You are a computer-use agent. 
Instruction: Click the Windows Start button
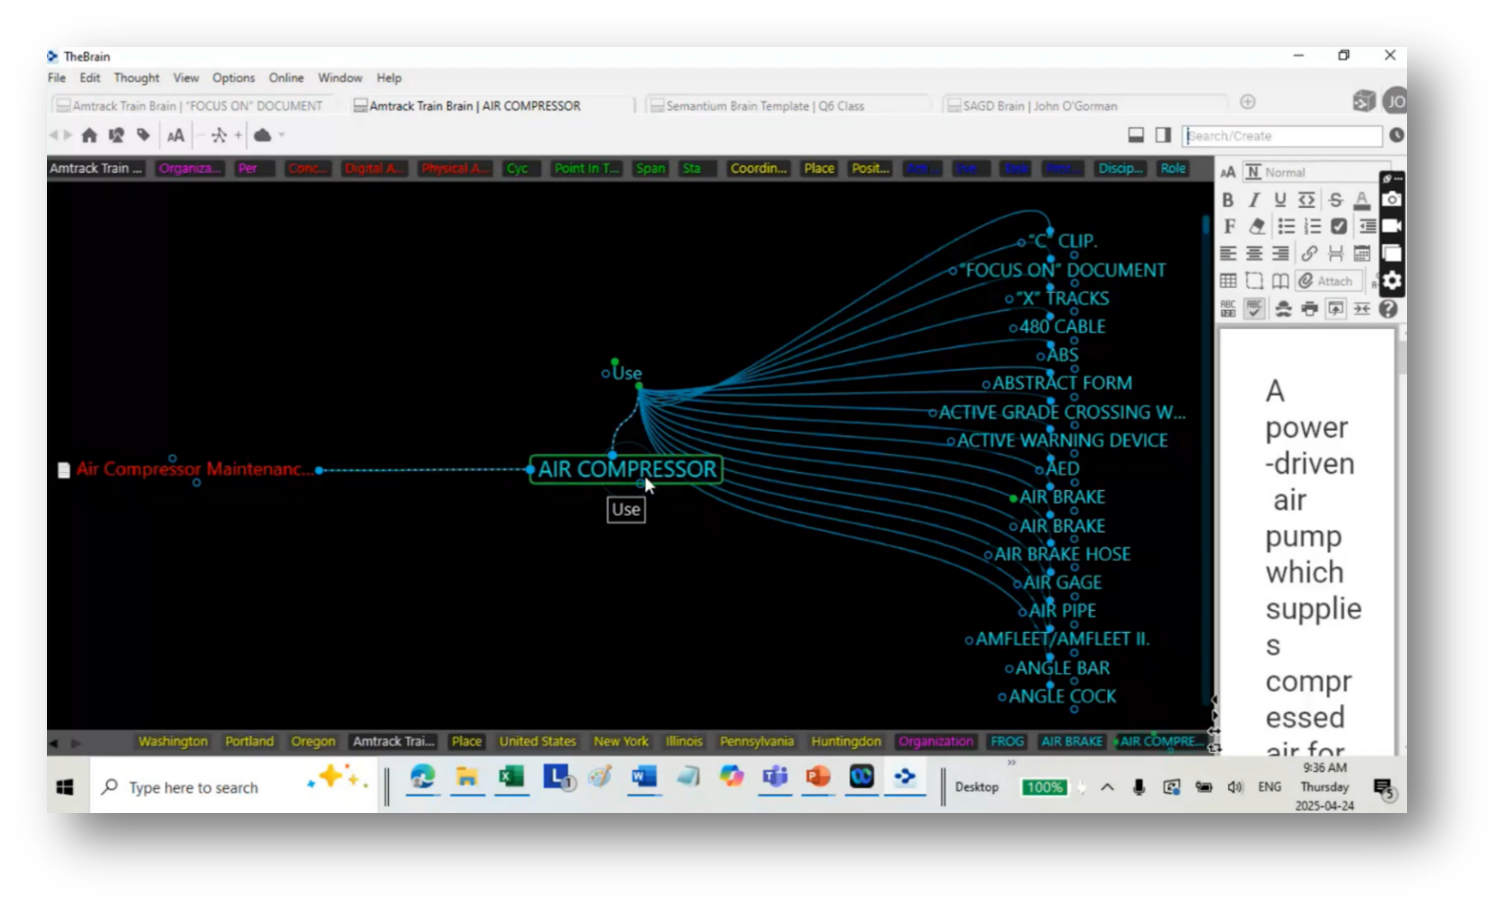click(x=65, y=788)
